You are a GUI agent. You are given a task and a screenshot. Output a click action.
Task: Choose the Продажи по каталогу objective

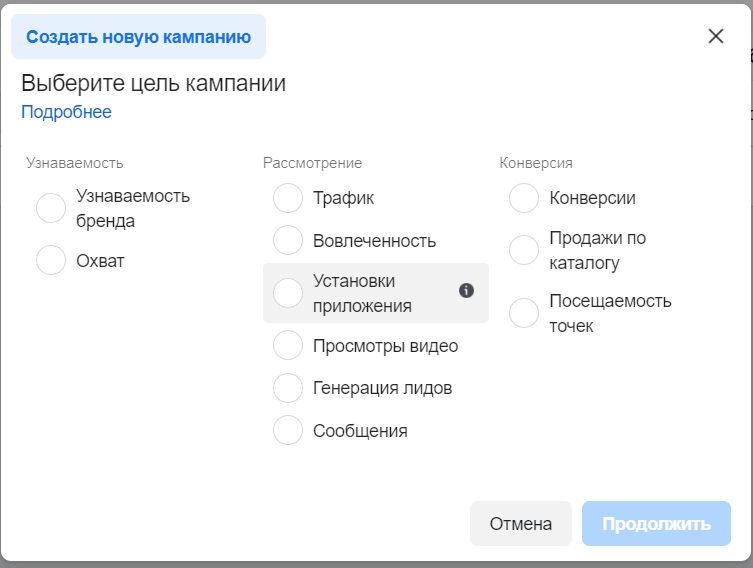pyautogui.click(x=524, y=250)
